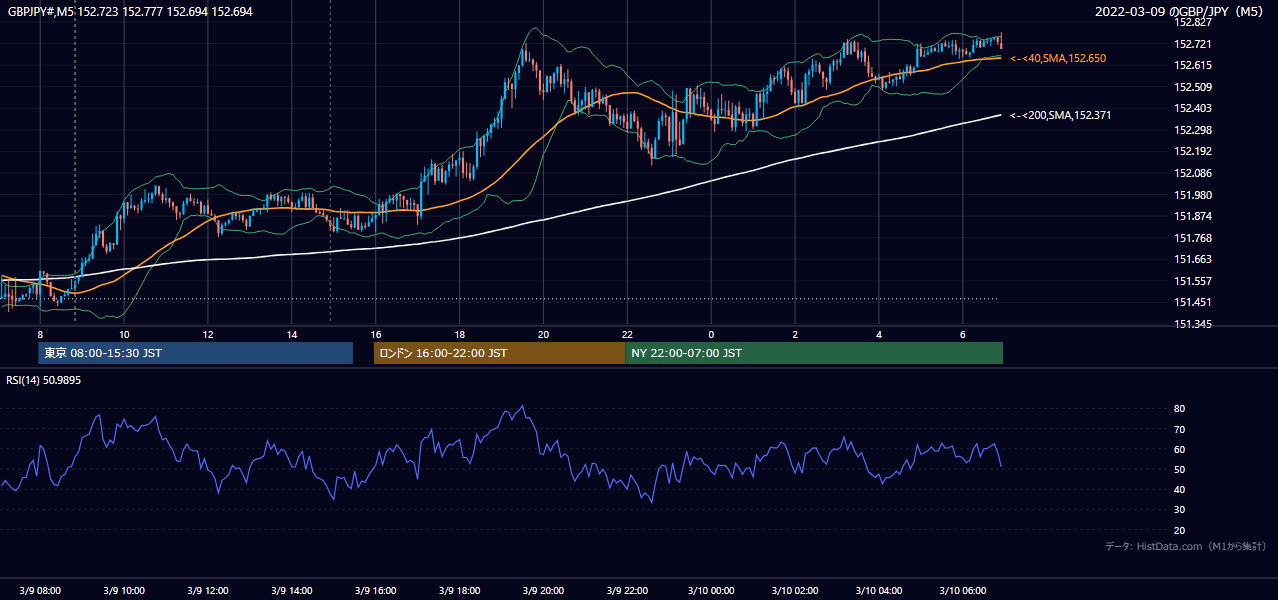1278x600 pixels.
Task: Click the NY 22:00-07:00 JST session bar
Action: [814, 353]
